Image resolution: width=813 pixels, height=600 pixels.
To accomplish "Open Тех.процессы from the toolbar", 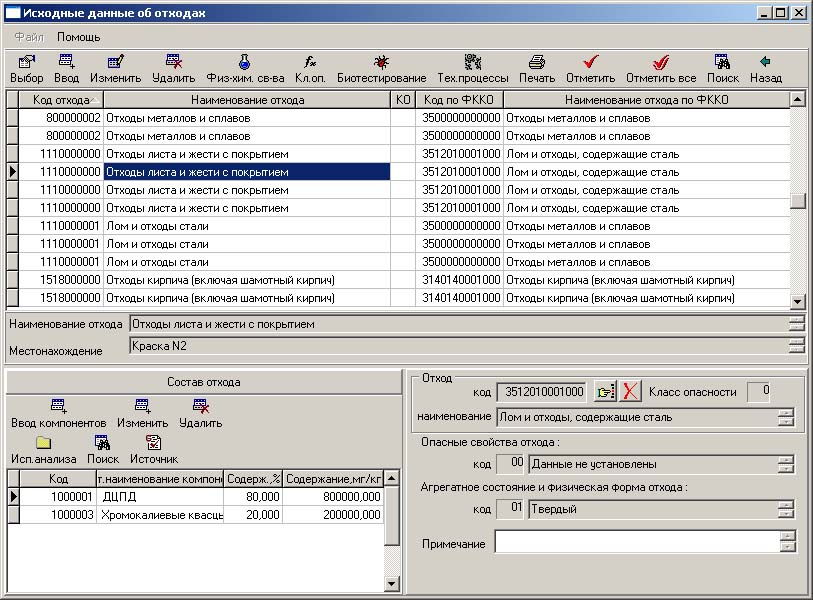I will click(x=472, y=69).
